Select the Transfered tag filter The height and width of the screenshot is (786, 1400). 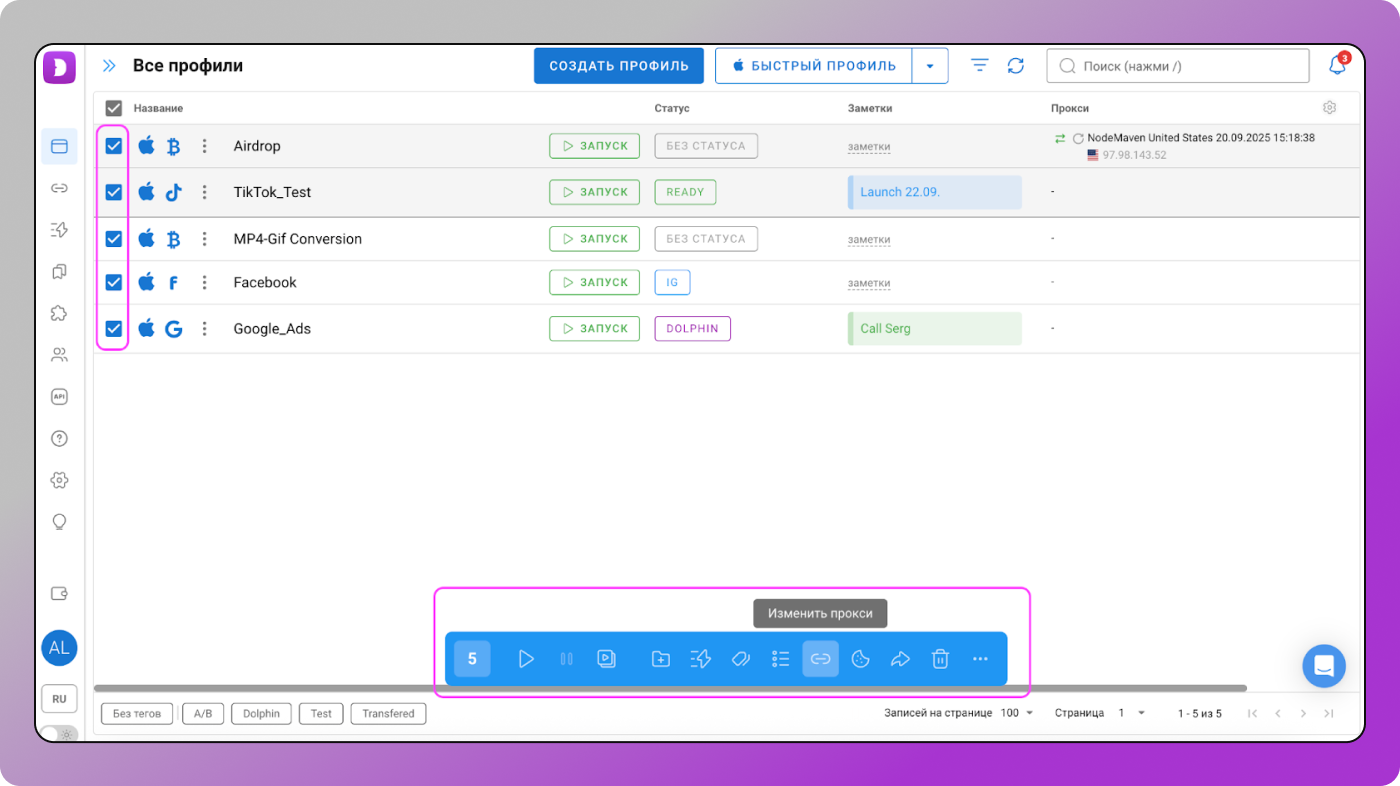pos(388,714)
